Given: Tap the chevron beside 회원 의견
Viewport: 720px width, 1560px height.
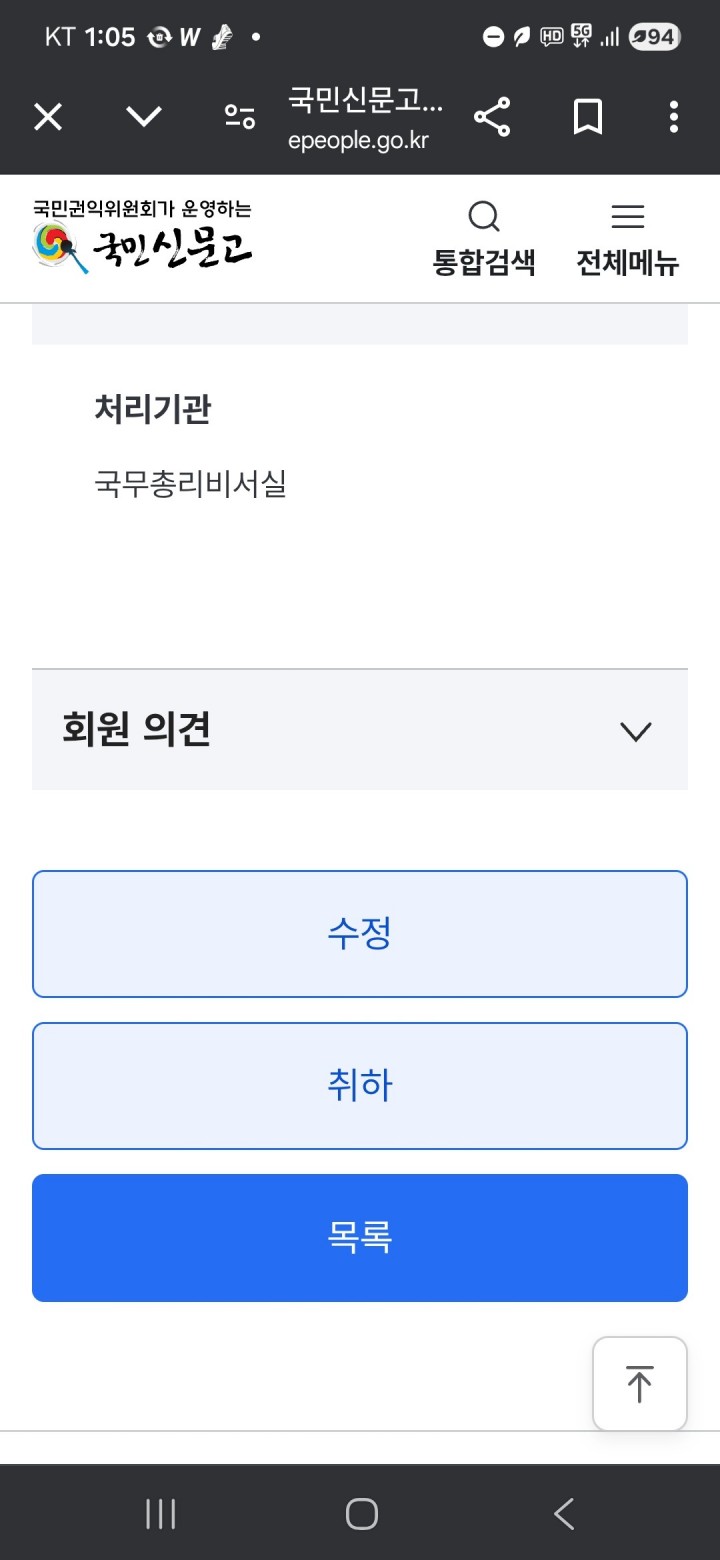Looking at the screenshot, I should point(636,732).
